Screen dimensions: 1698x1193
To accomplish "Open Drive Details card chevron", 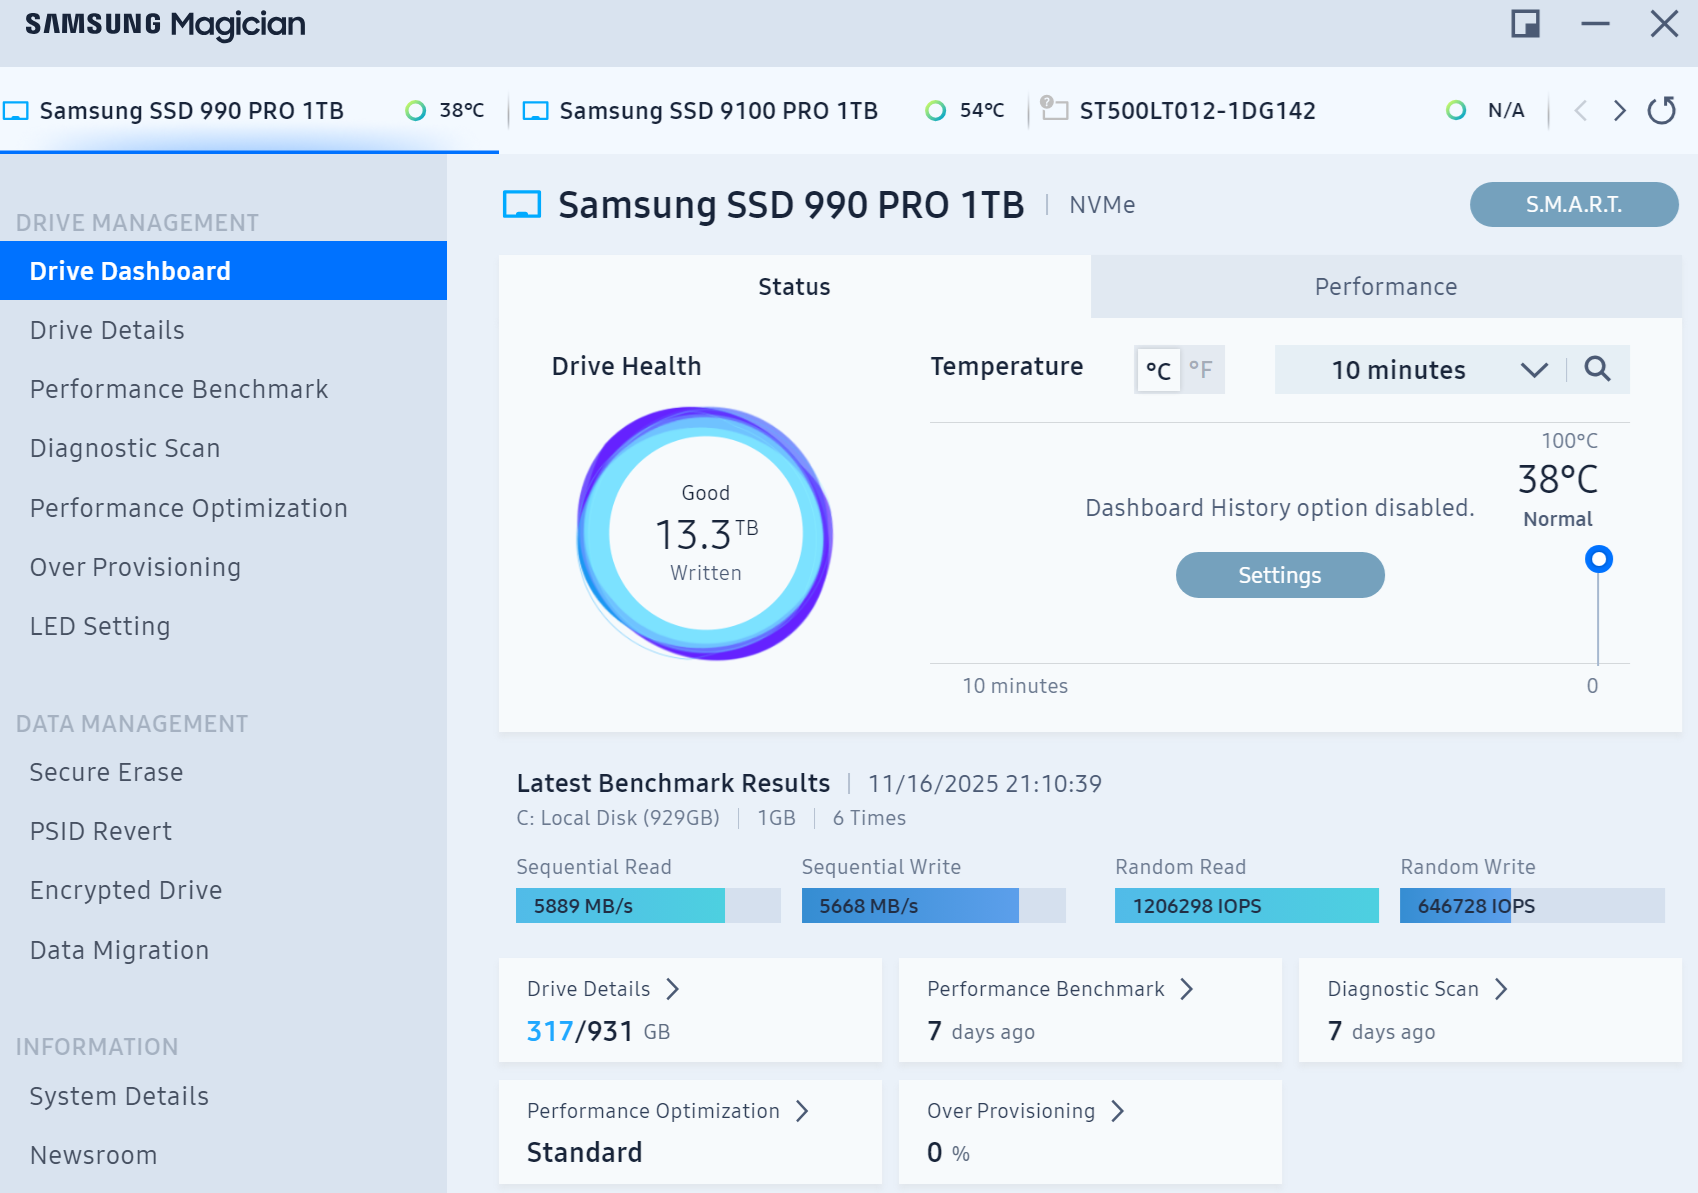I will click(673, 989).
